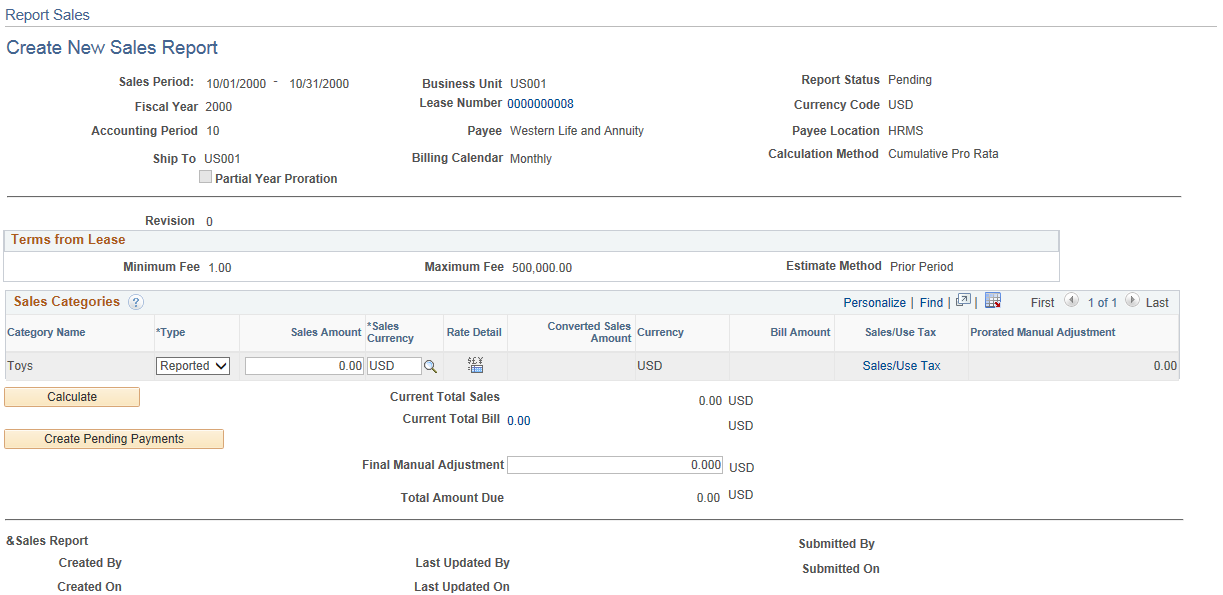
Task: Click the Personalize link
Action: 874,302
